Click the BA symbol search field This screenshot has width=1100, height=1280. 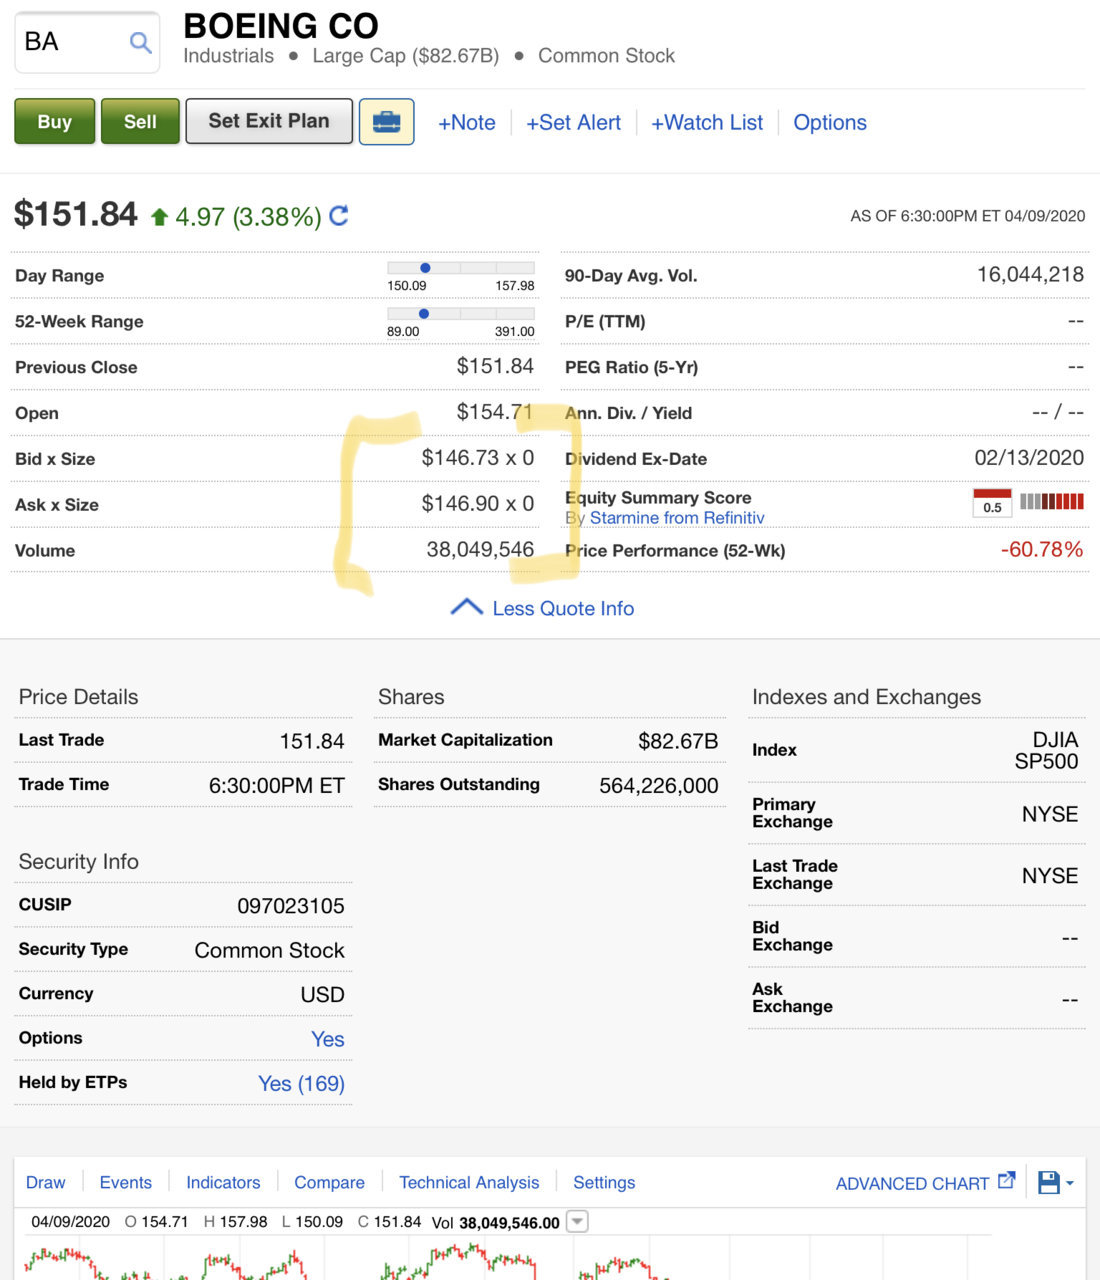(x=87, y=42)
